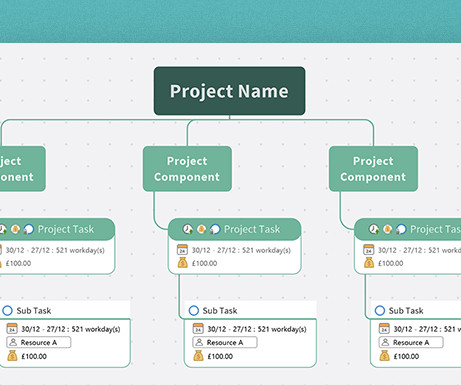The width and height of the screenshot is (461, 385).
Task: Select the center Project Component node
Action: click(x=187, y=169)
